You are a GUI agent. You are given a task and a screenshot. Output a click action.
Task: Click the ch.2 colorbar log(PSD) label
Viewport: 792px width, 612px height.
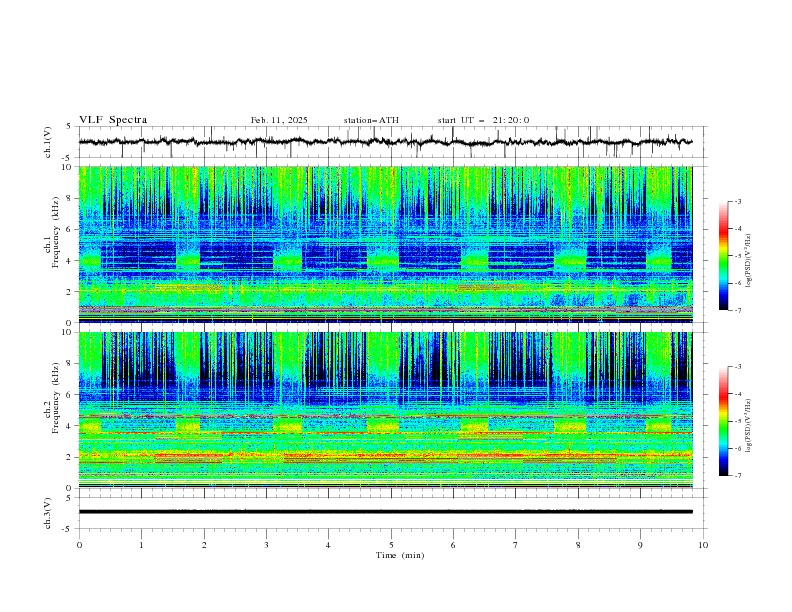[x=749, y=426]
